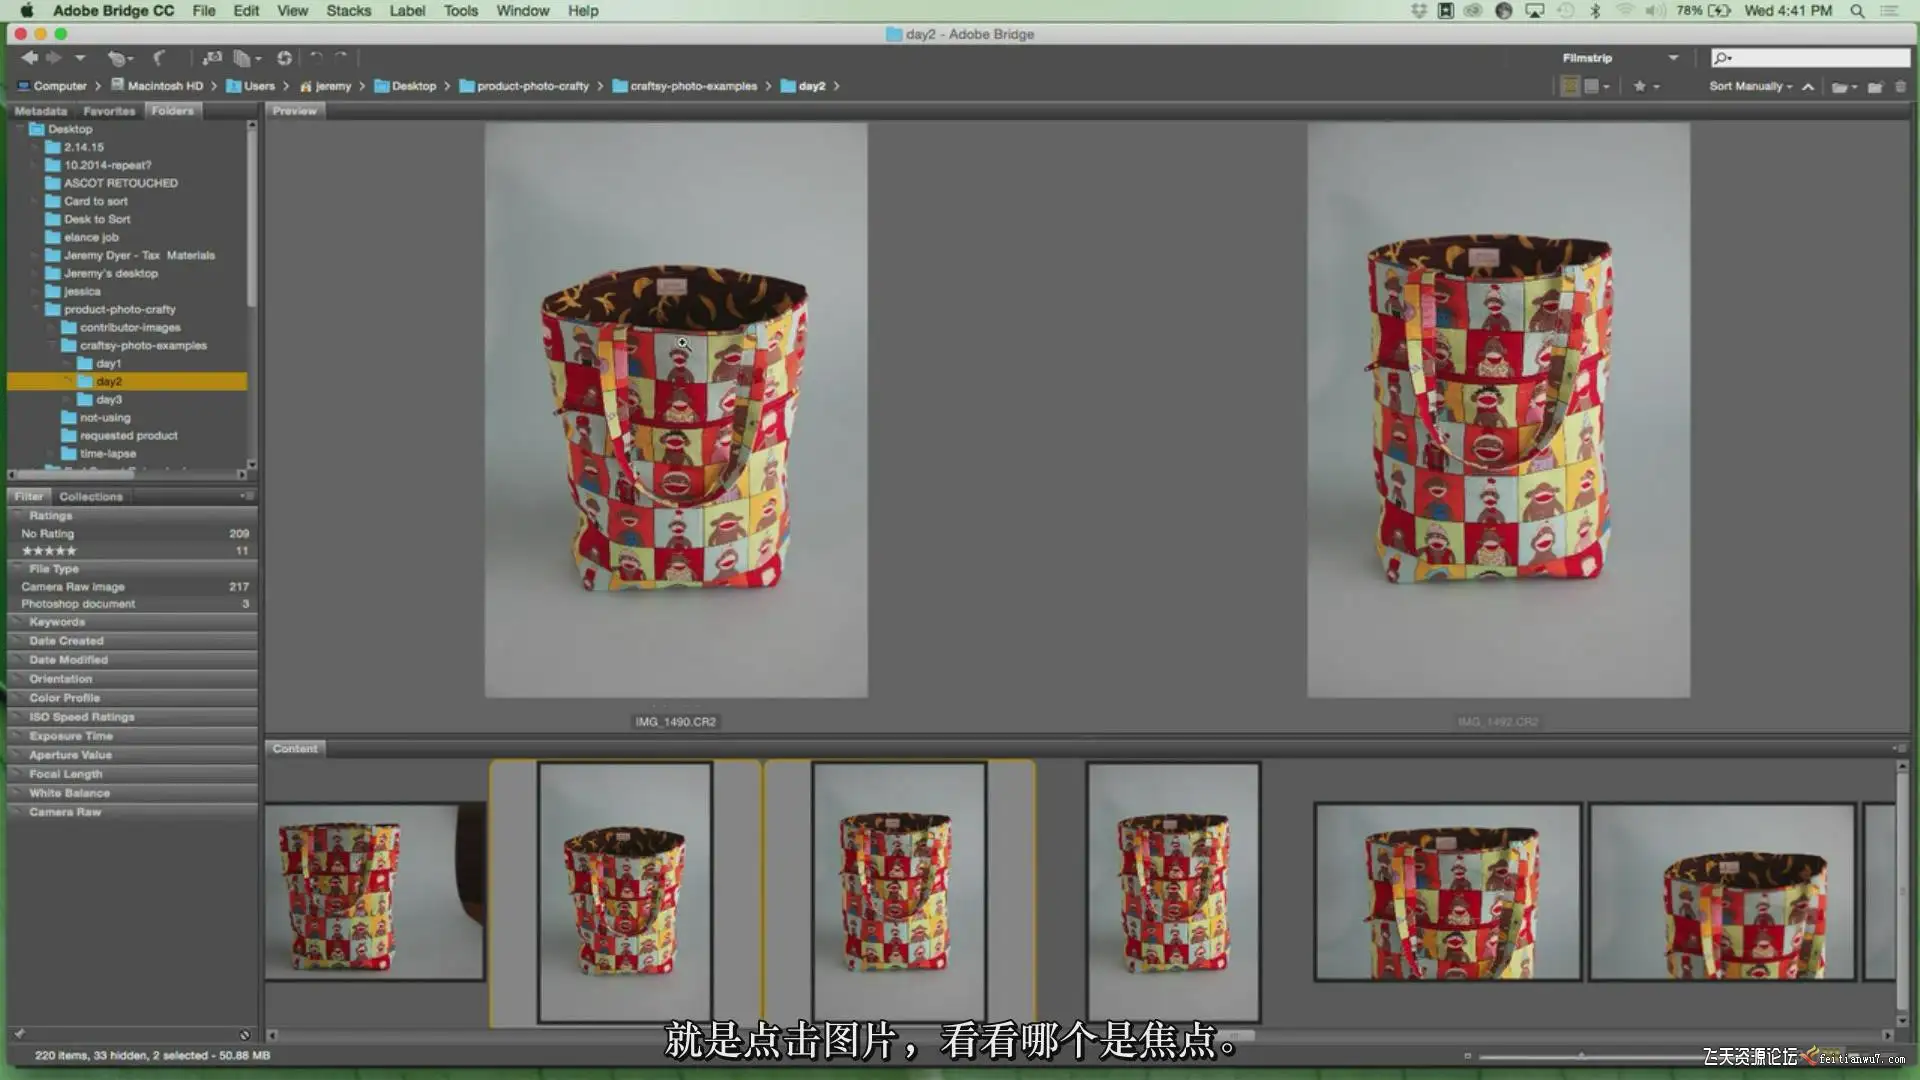Click the Open in Camera Raw icon

point(285,58)
